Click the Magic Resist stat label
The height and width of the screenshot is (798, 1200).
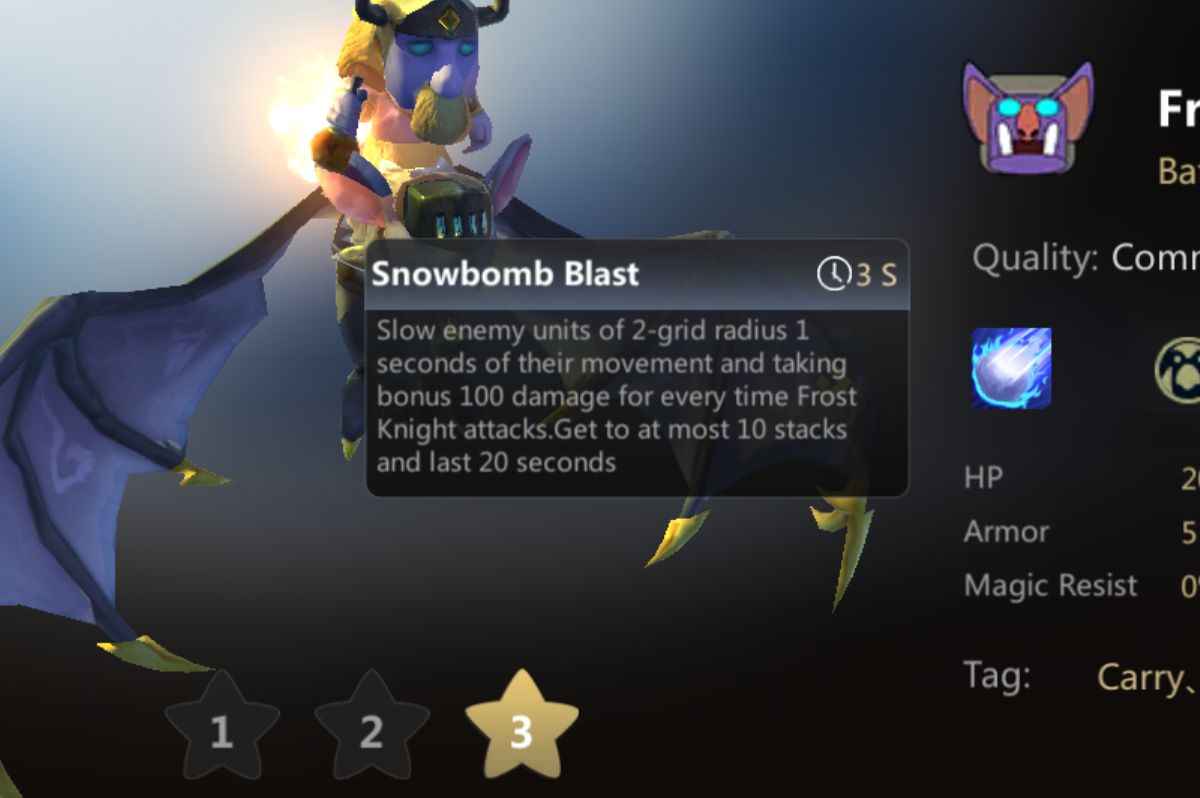pyautogui.click(x=1051, y=585)
